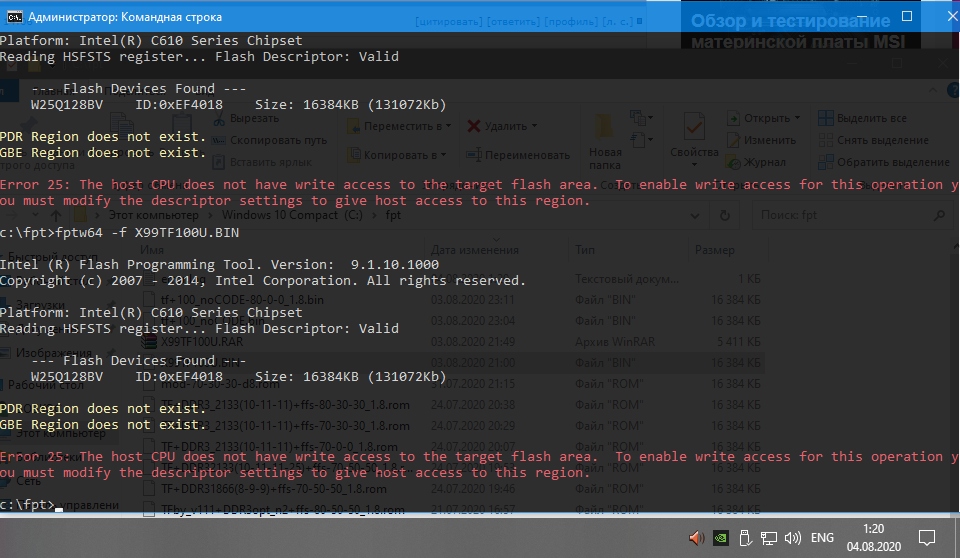Click the Explorer up-arrow navigation button

[x=56, y=215]
